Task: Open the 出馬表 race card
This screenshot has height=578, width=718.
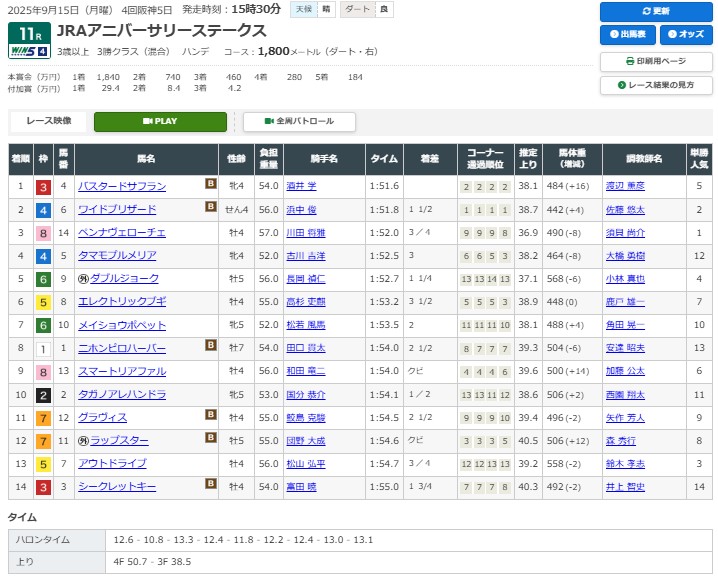Action: (627, 35)
